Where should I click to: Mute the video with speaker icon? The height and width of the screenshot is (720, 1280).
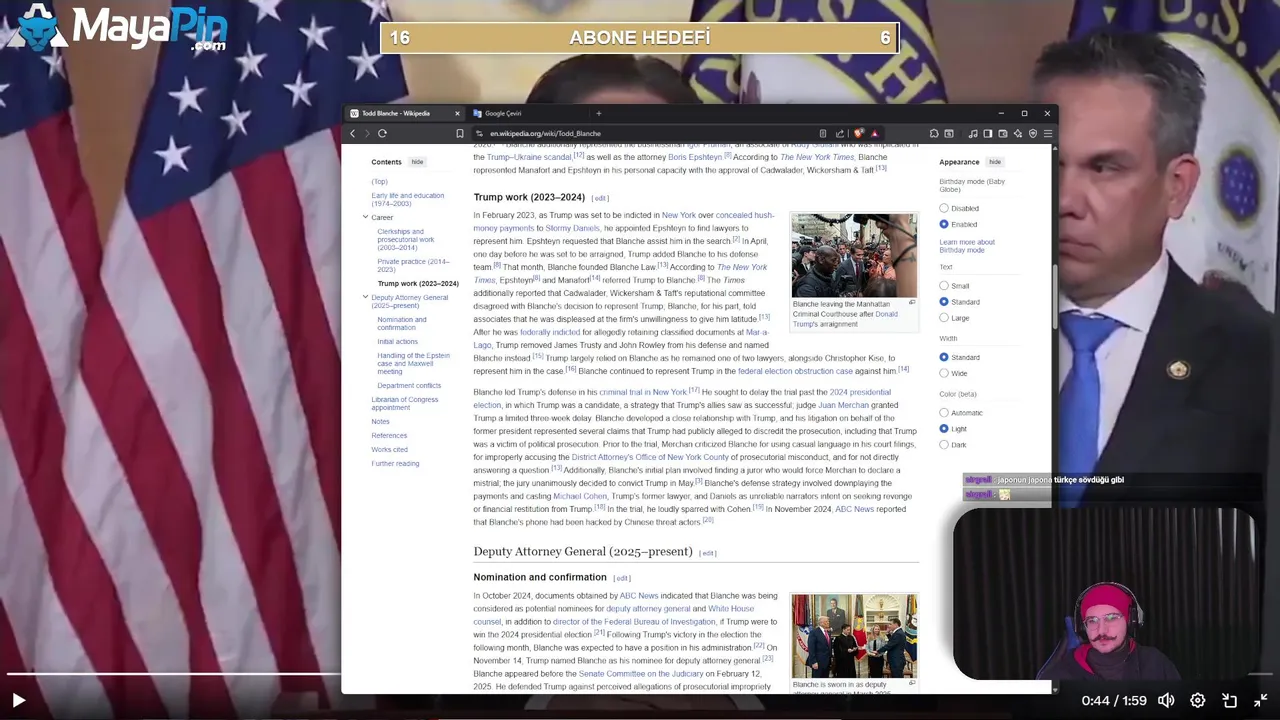pos(1166,701)
